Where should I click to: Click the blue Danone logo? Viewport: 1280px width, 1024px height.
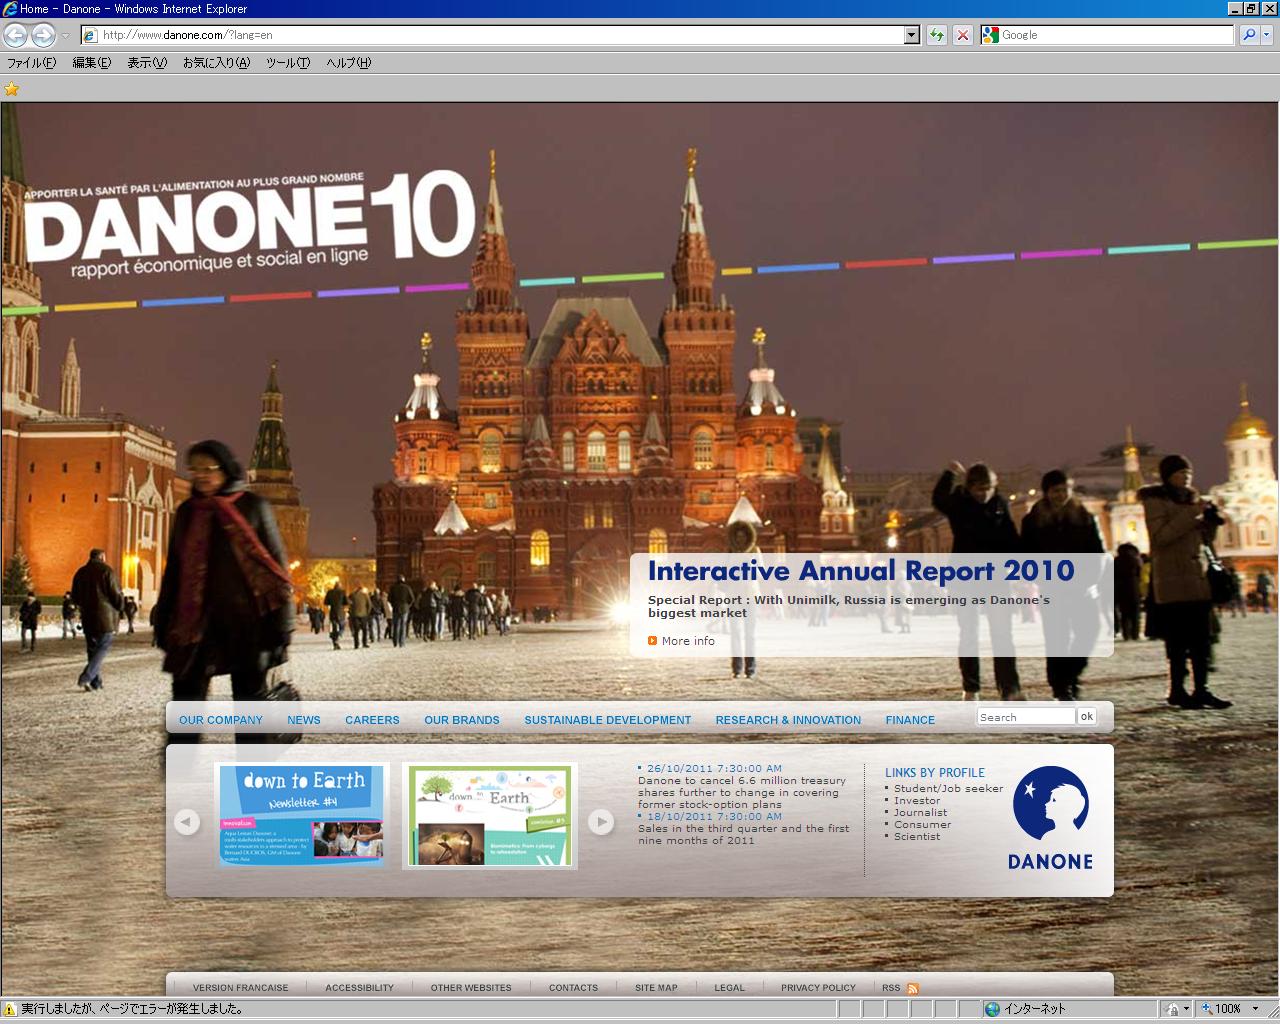1050,818
